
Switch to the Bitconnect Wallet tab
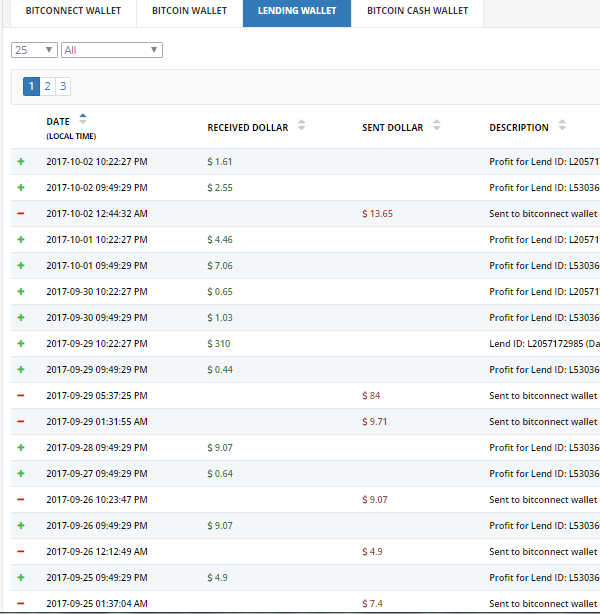73,11
